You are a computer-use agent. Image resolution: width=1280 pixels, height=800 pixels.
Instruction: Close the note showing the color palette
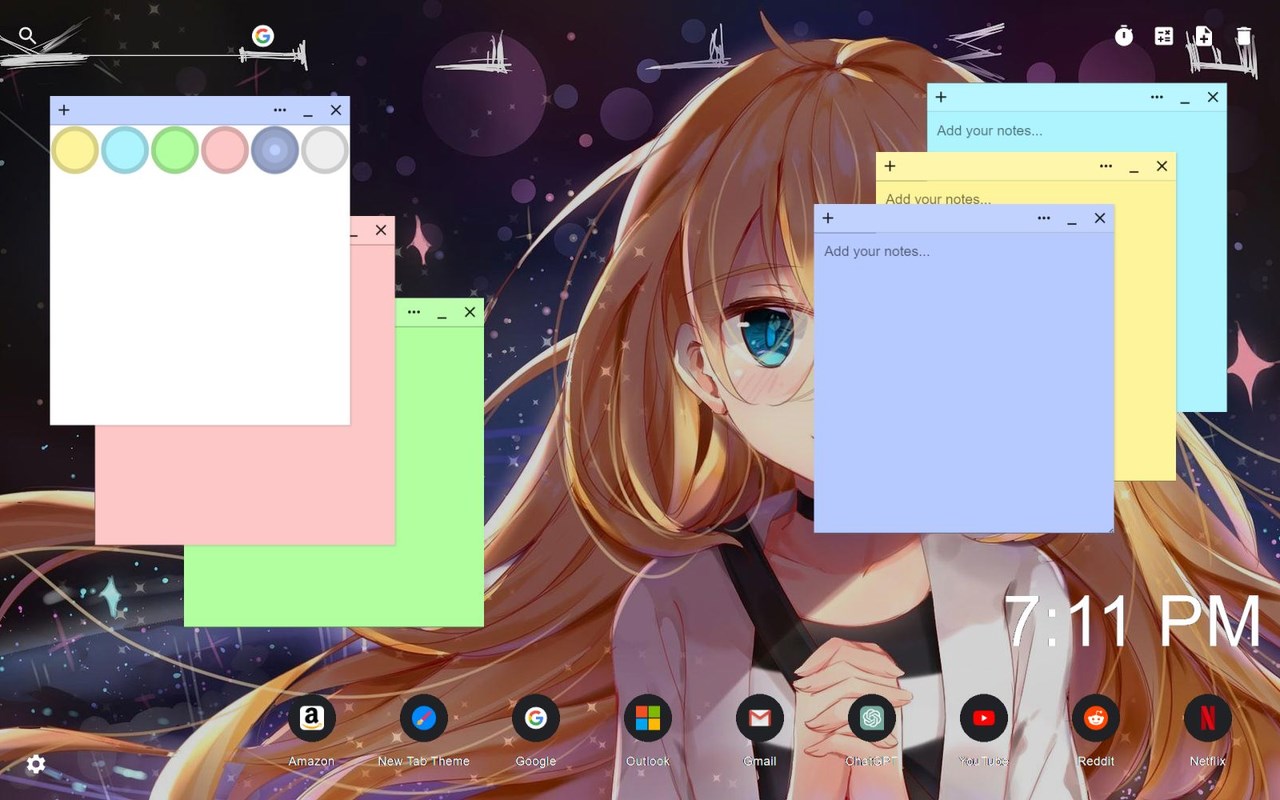pyautogui.click(x=336, y=110)
